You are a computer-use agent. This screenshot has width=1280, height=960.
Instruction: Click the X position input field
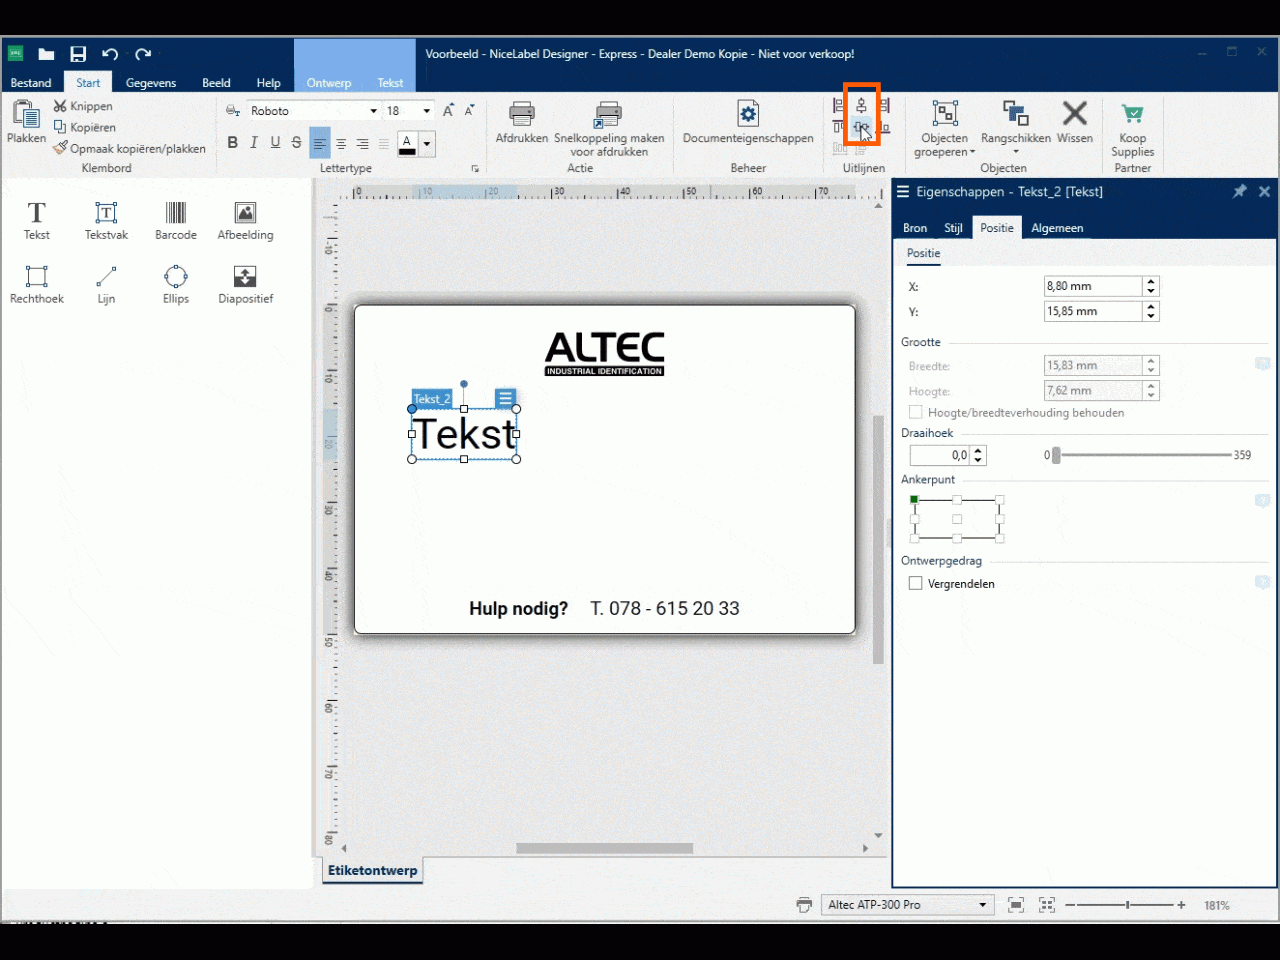pyautogui.click(x=1093, y=286)
